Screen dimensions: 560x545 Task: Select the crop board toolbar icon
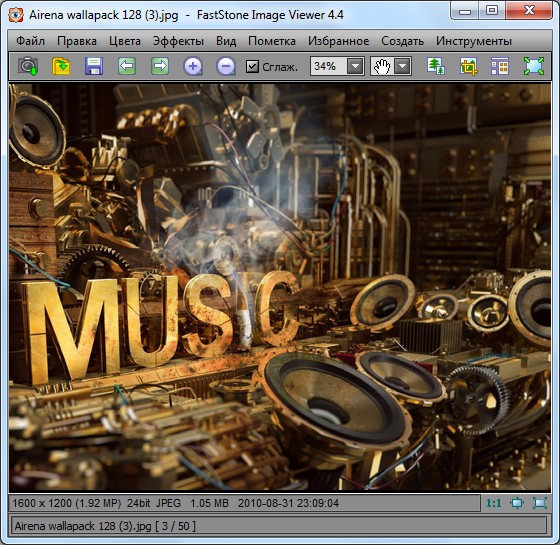point(468,66)
